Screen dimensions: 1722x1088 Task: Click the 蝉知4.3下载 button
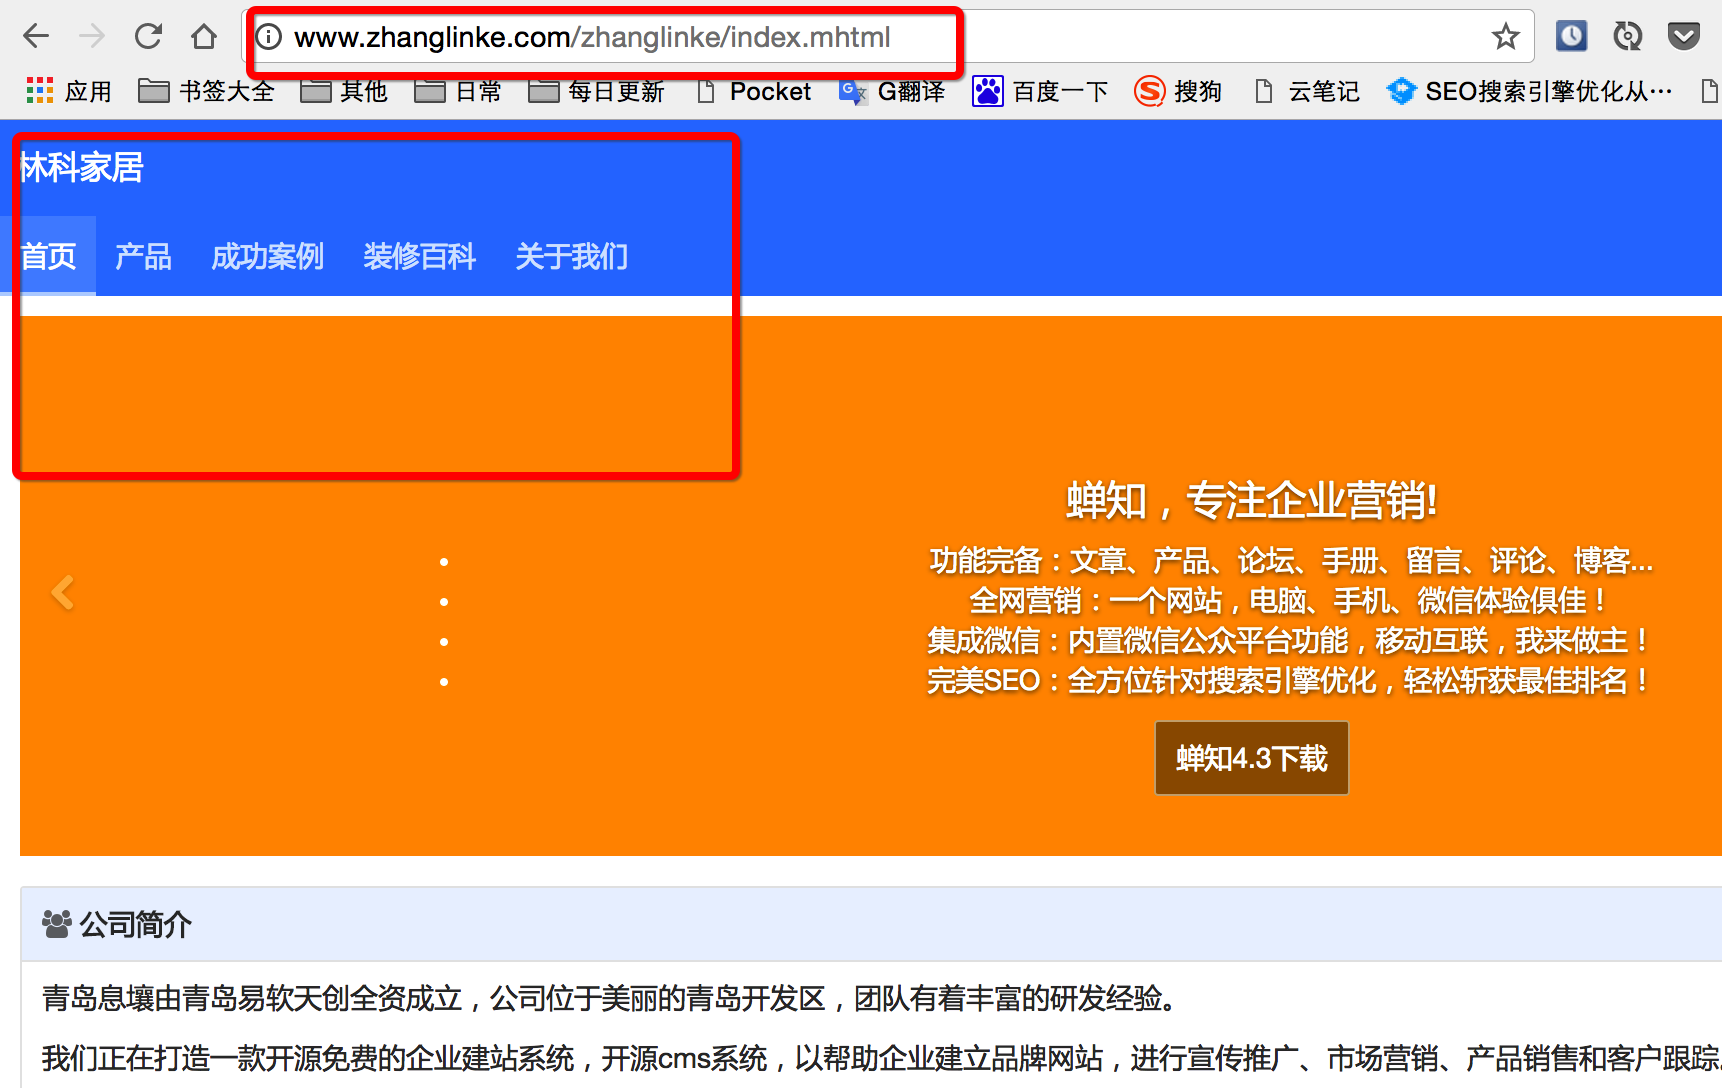pos(1251,758)
